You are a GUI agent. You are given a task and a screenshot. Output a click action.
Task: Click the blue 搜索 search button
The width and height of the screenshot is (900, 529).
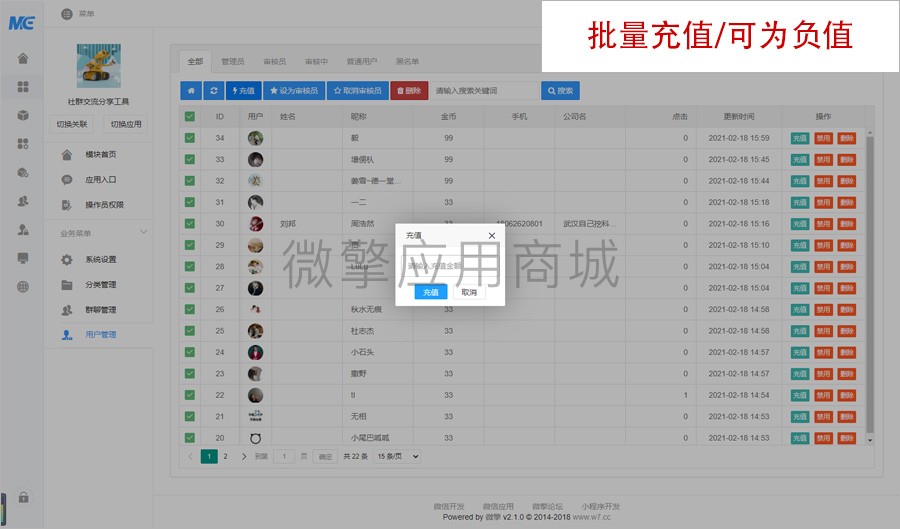point(560,91)
